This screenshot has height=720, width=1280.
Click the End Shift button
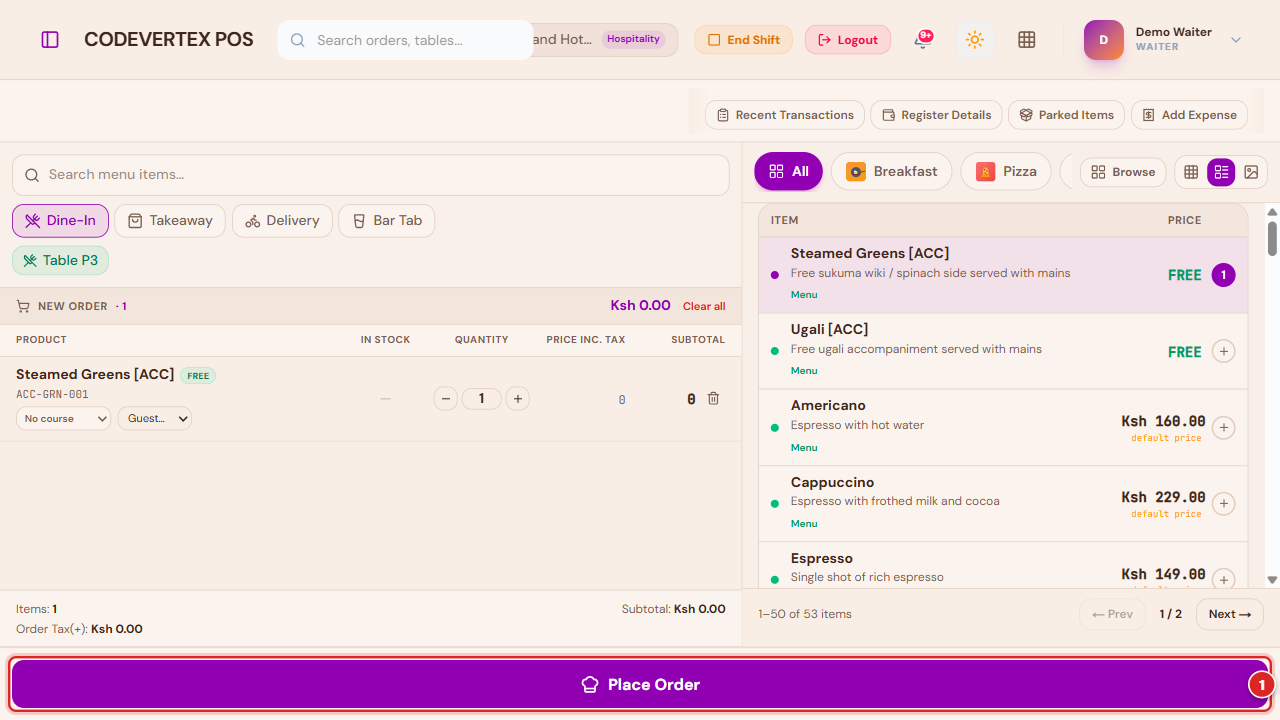(x=744, y=40)
